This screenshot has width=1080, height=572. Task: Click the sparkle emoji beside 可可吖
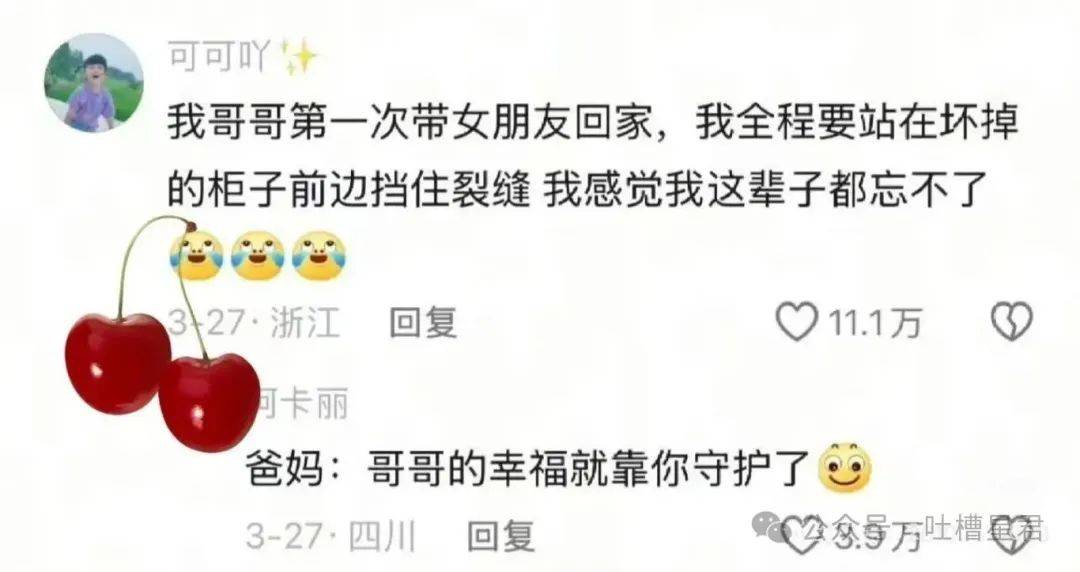click(x=298, y=57)
